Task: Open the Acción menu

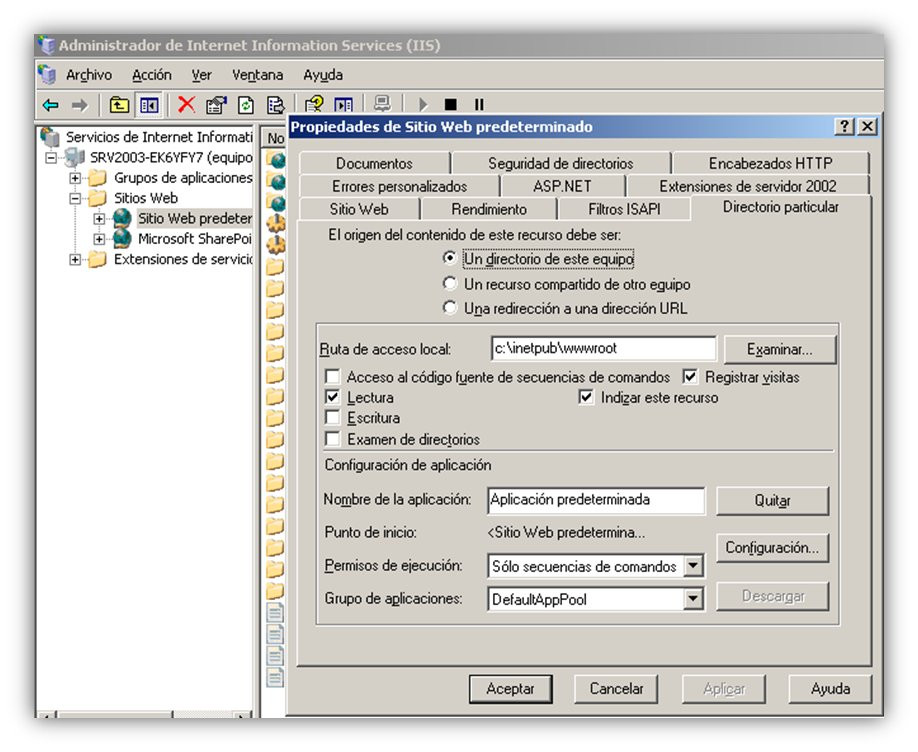Action: 152,75
